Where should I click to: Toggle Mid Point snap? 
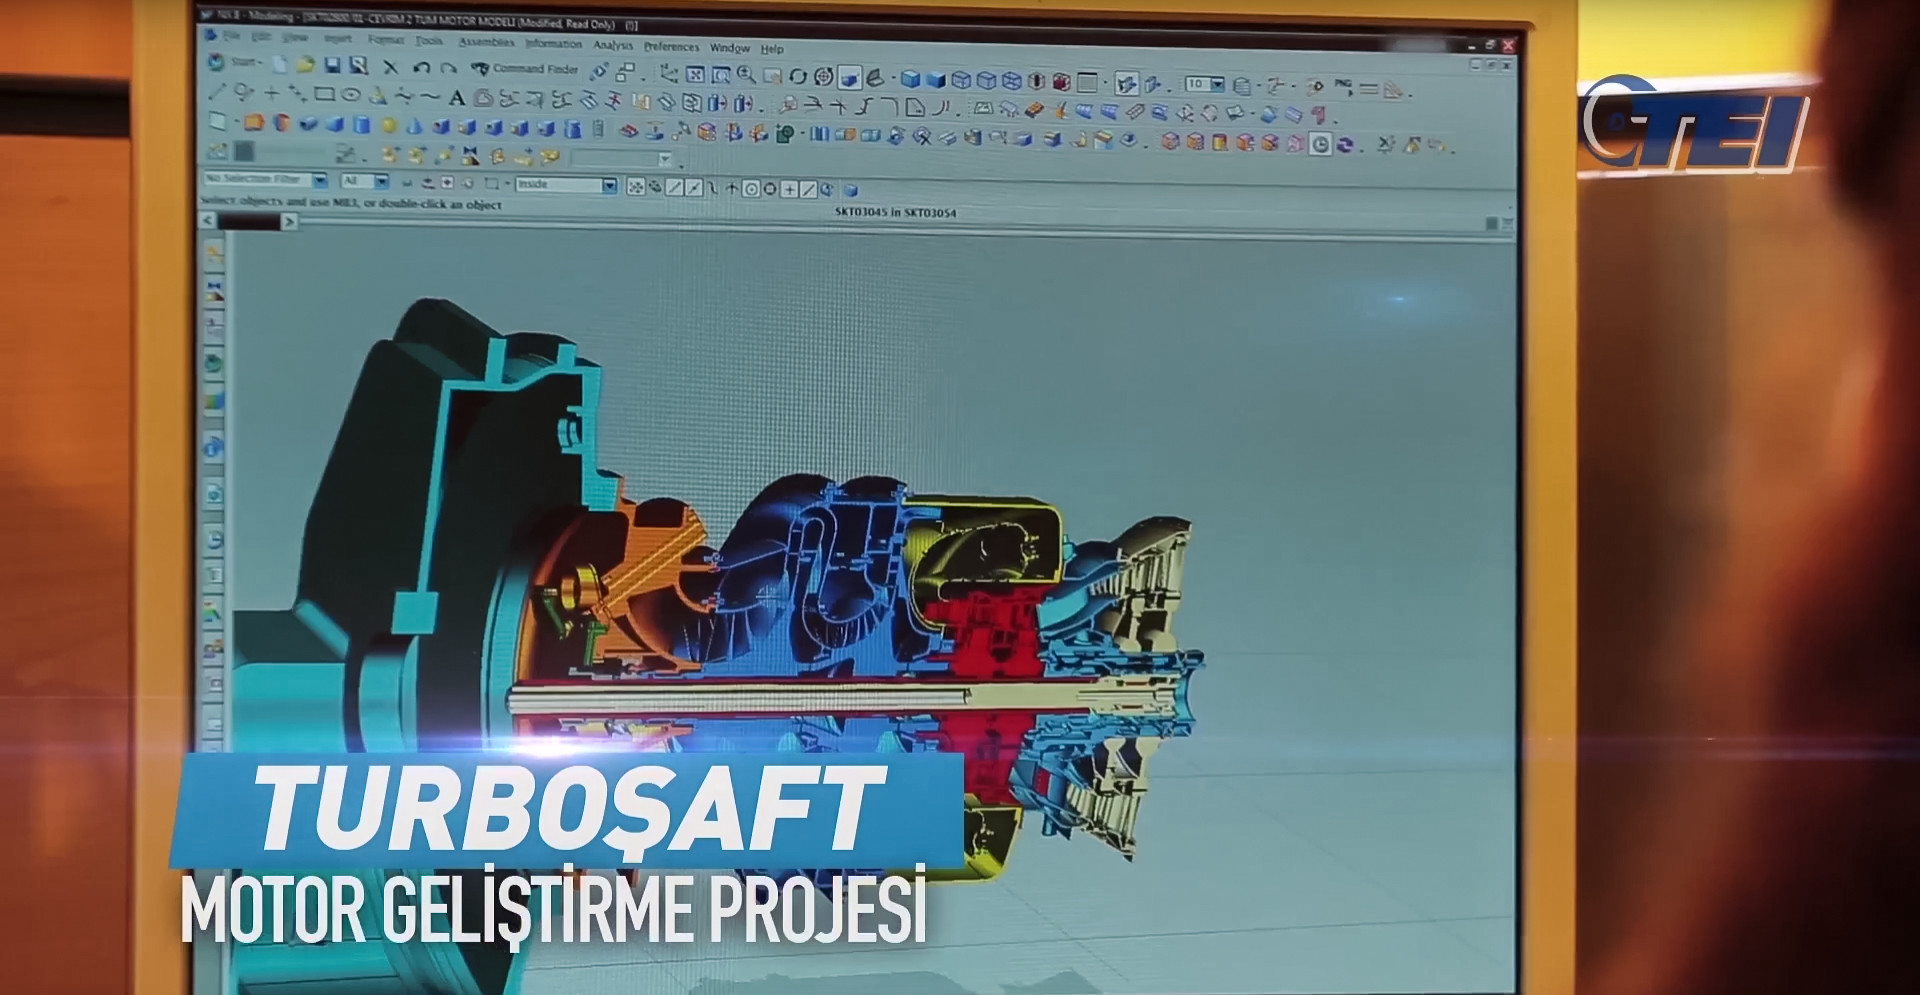tap(694, 188)
